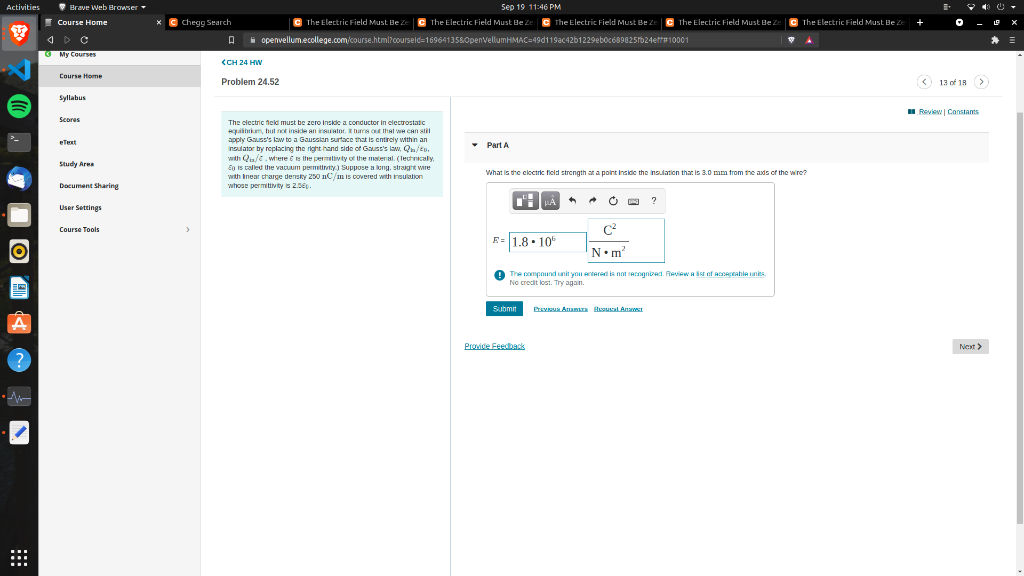Bookmark this page icon
1024x576 pixels.
[x=231, y=40]
